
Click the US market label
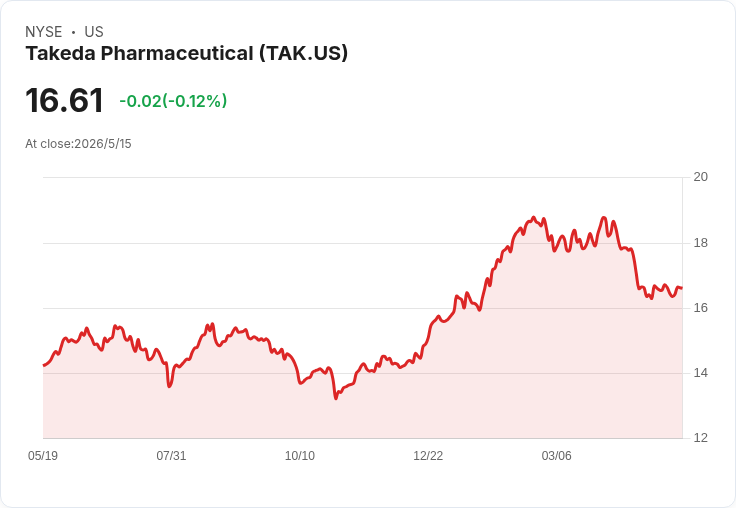(94, 32)
